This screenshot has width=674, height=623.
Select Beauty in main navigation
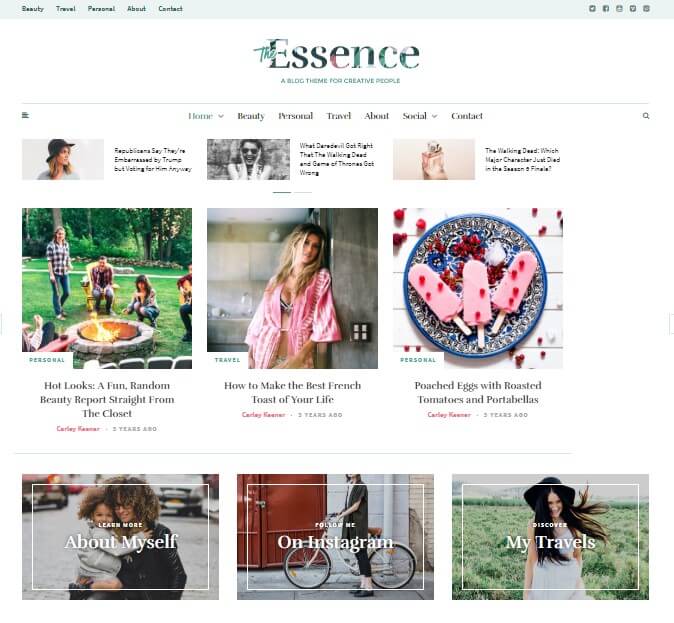[251, 116]
